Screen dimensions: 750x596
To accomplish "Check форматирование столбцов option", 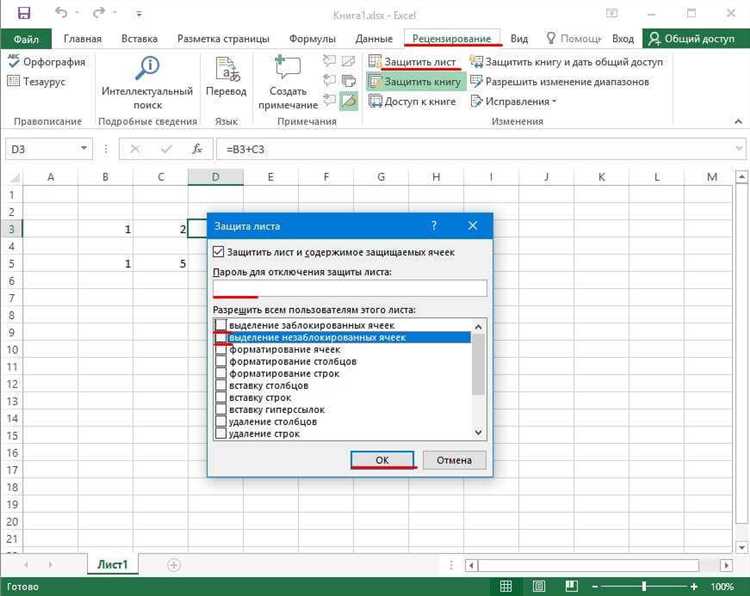I will (x=221, y=362).
